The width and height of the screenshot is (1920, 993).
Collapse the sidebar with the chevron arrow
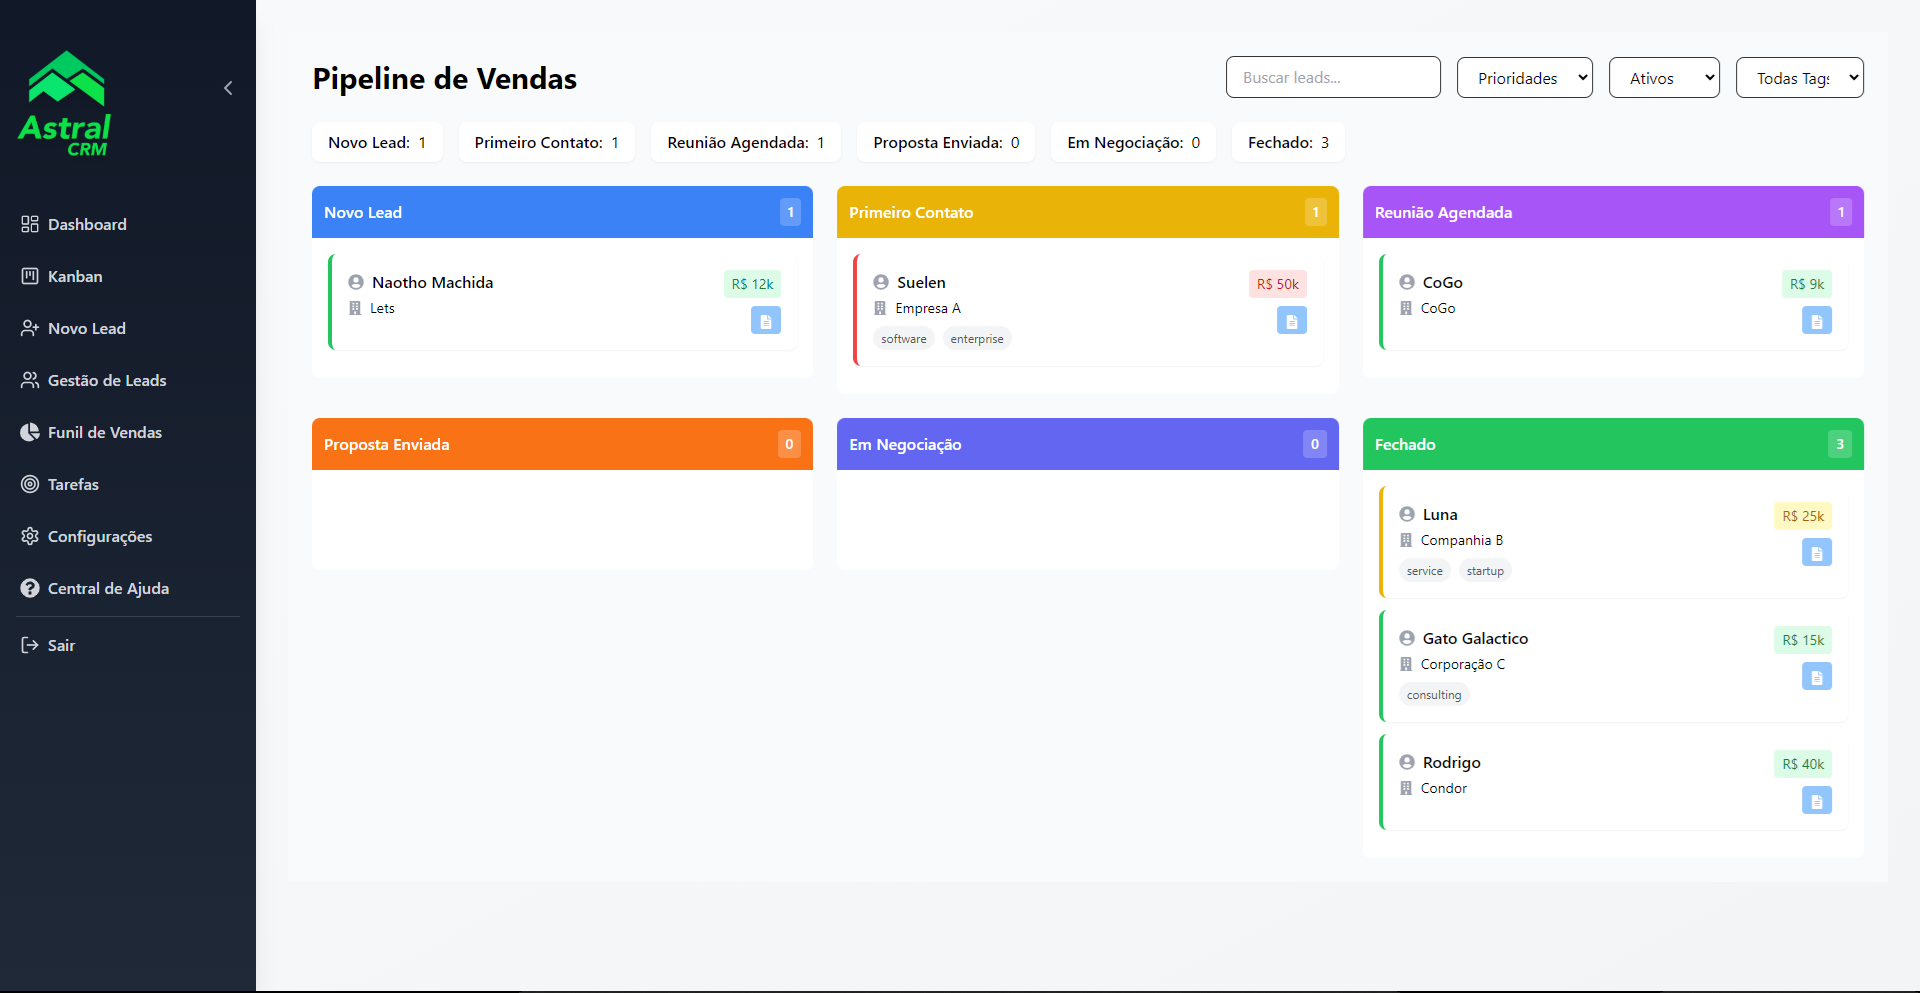coord(228,88)
